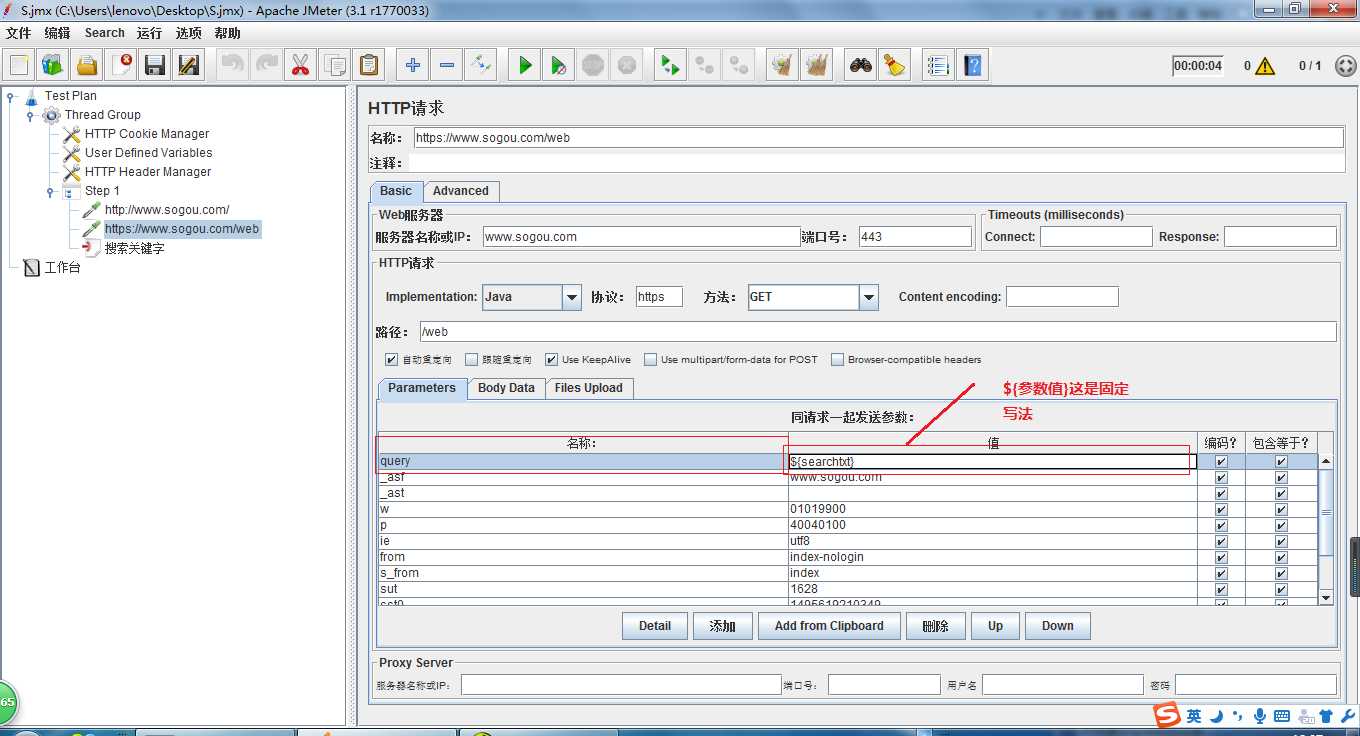Enable Use multipart/form-data for POST
This screenshot has height=736, width=1360.
(x=651, y=360)
